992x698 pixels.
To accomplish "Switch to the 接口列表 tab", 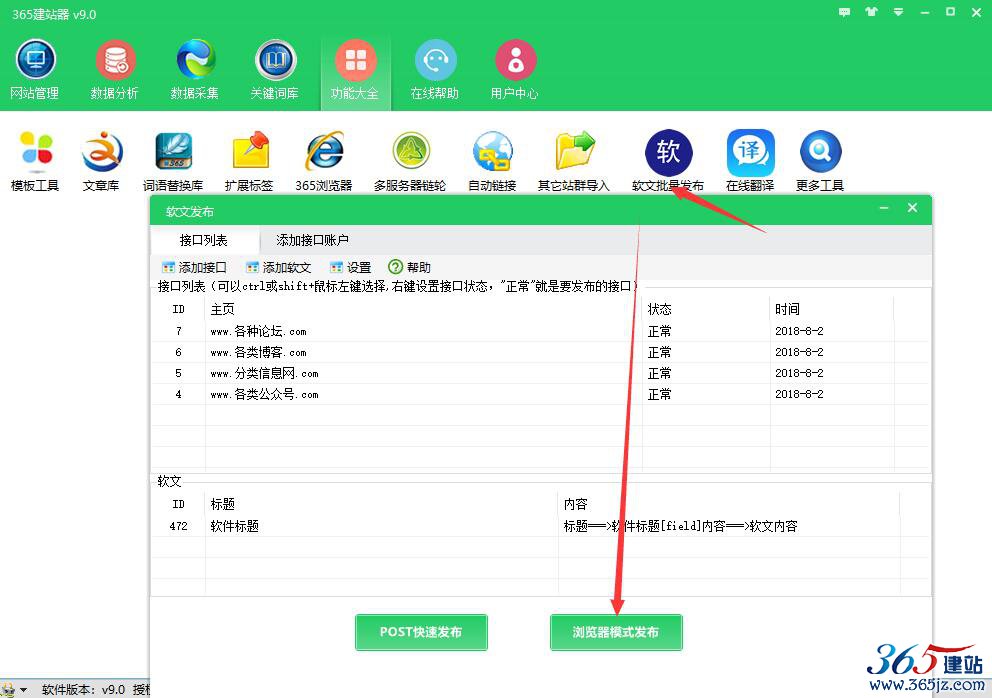I will click(204, 240).
